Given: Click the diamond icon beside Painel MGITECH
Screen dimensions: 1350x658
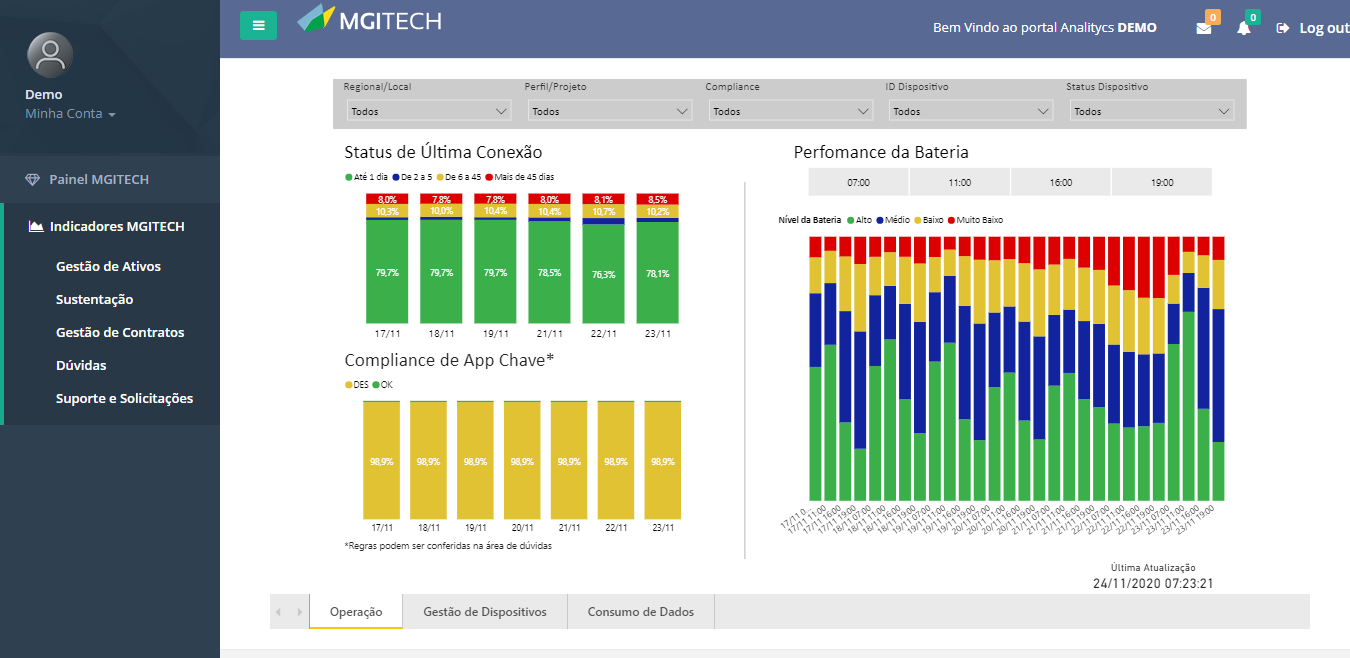Looking at the screenshot, I should pyautogui.click(x=33, y=180).
